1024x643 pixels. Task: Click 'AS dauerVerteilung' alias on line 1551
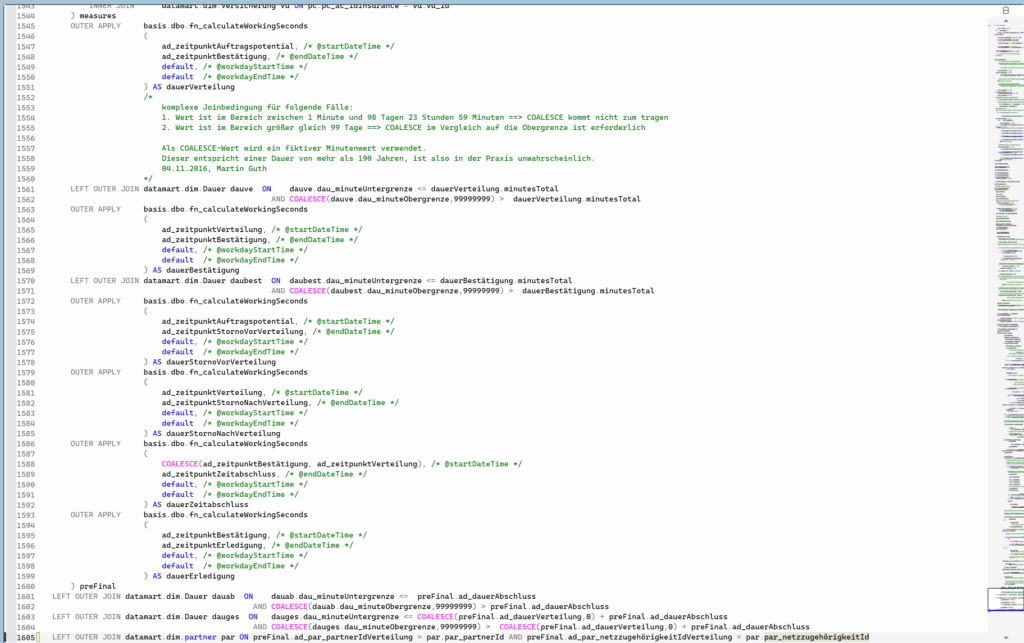193,87
